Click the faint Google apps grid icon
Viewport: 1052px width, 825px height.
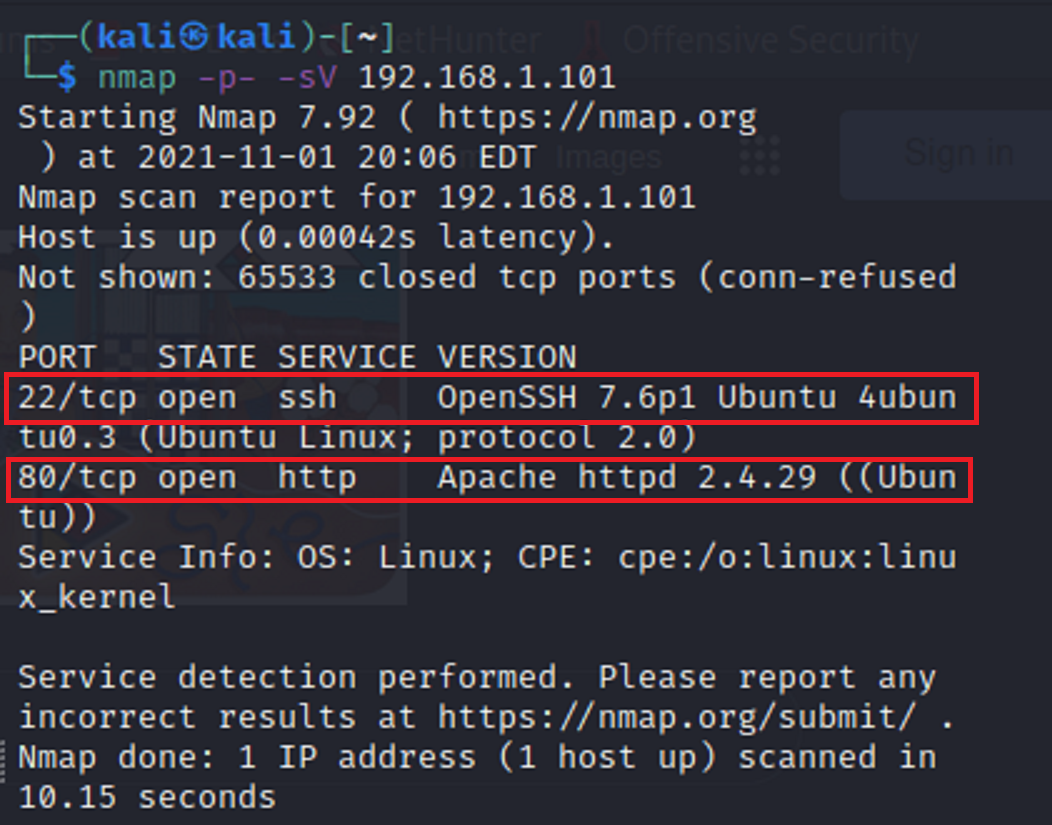[x=760, y=155]
